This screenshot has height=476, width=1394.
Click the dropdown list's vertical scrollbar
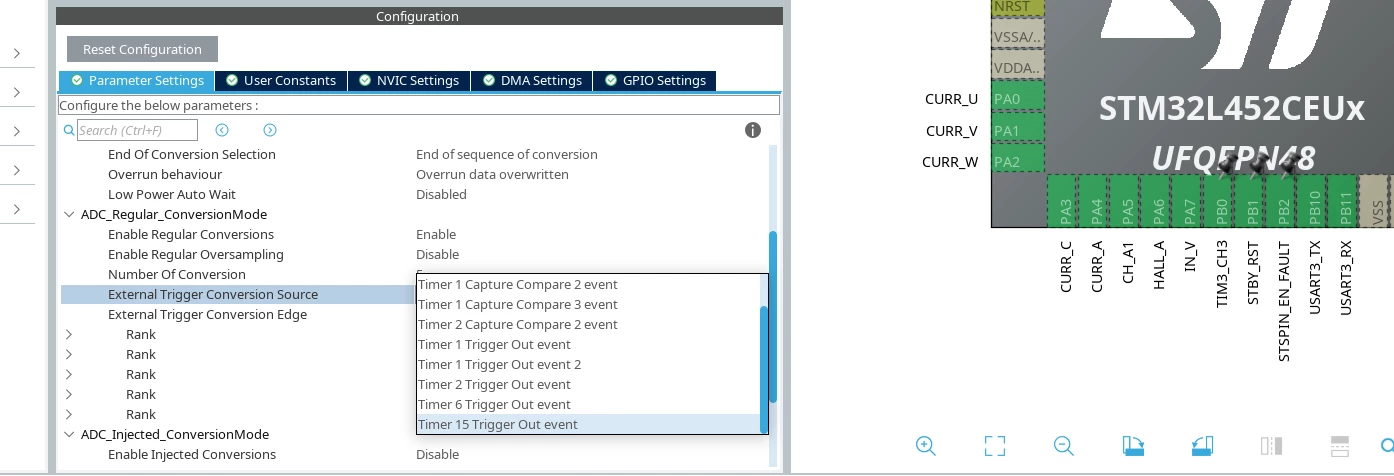coord(764,368)
